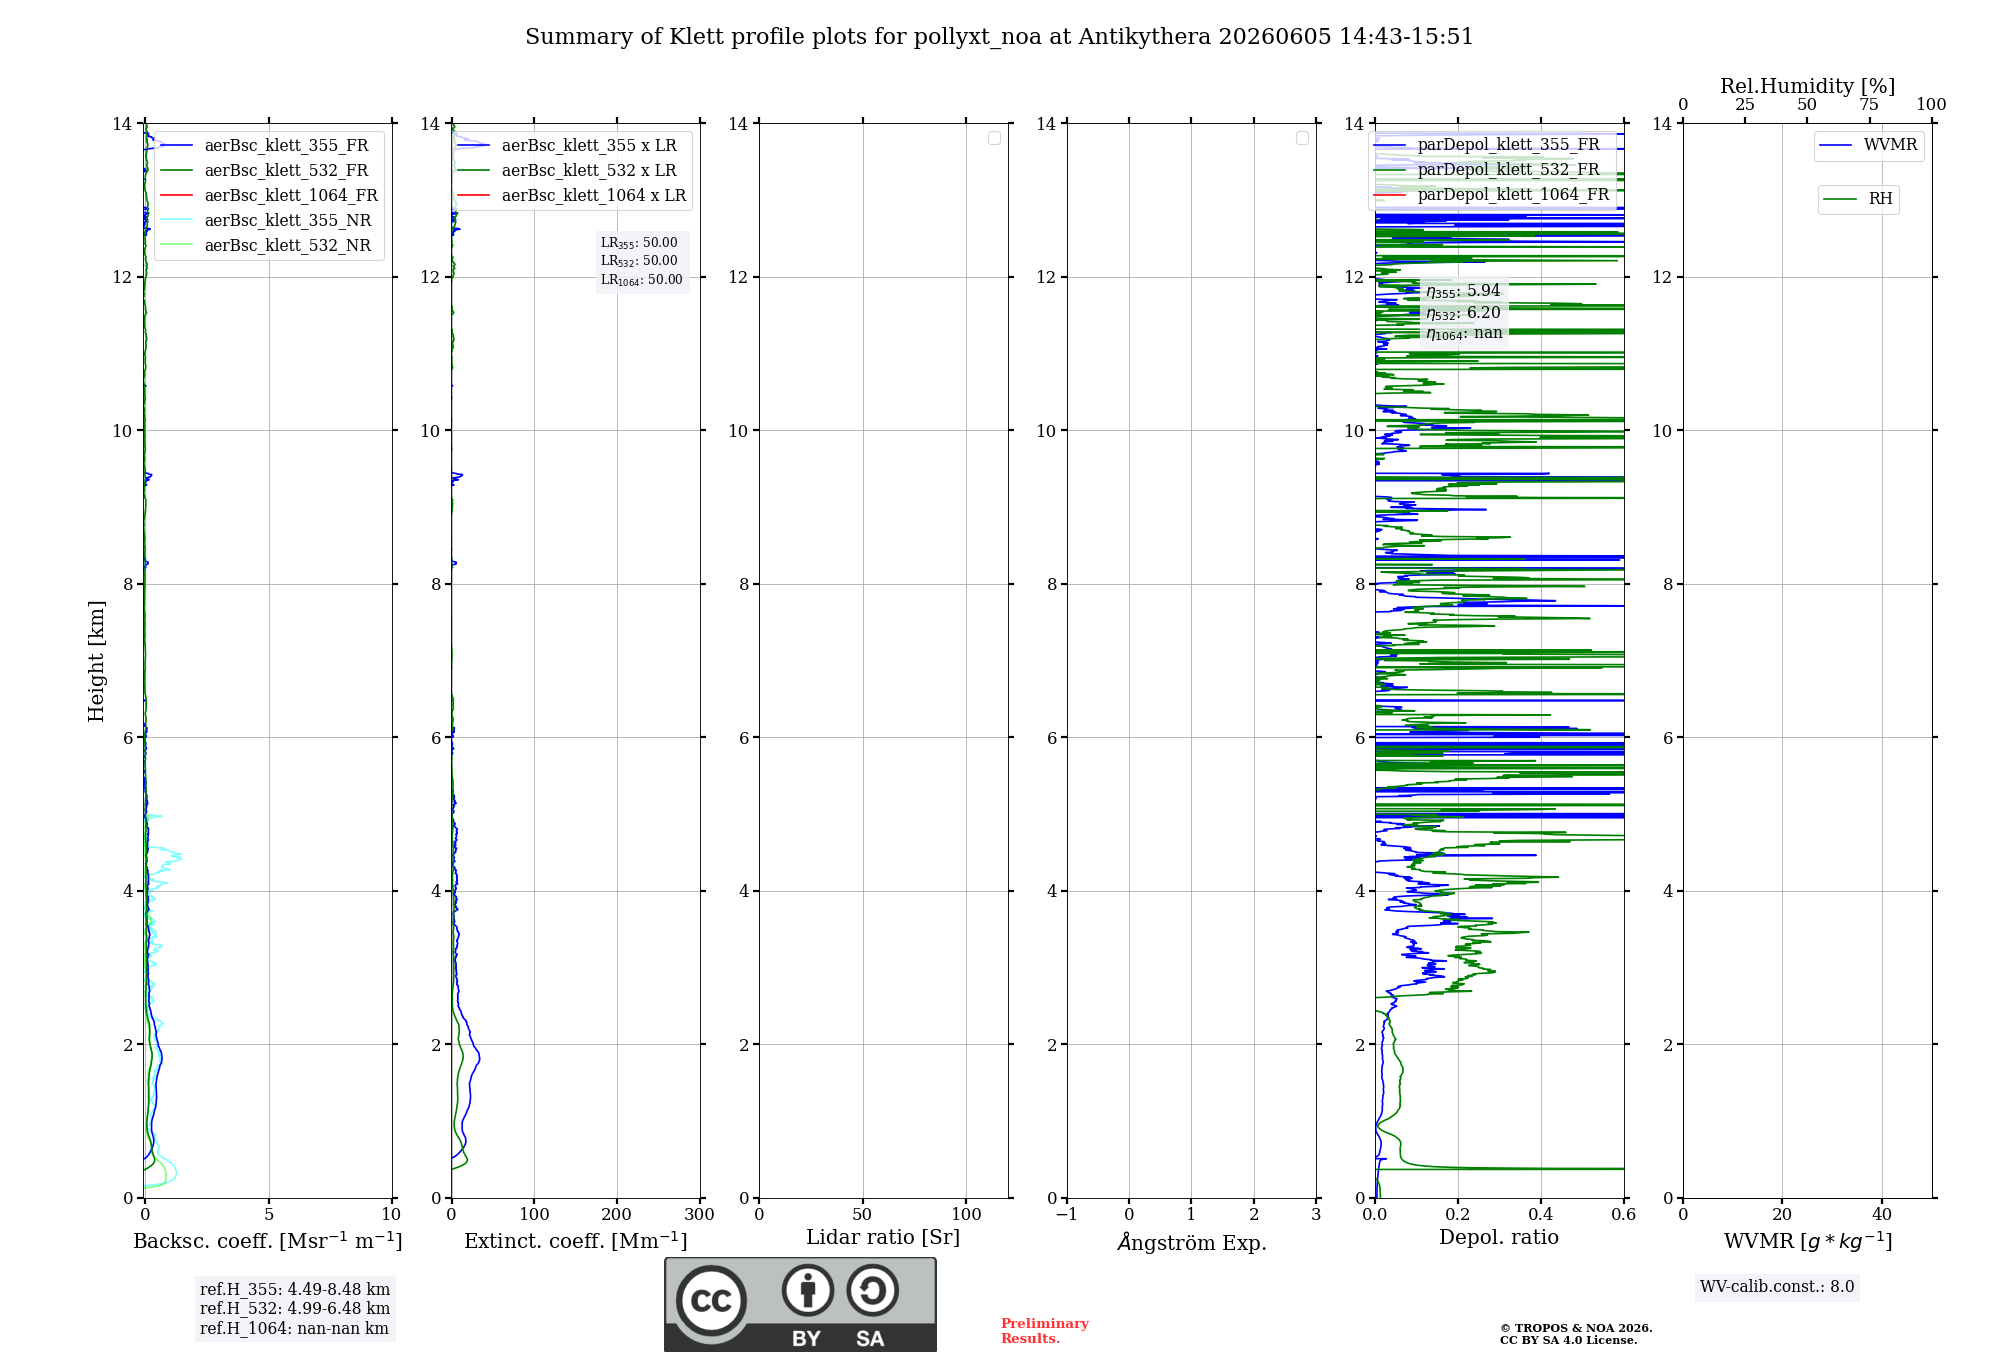The height and width of the screenshot is (1360, 2000).
Task: Click the 100 tick on Rel.Humidity axis
Action: (x=1931, y=105)
